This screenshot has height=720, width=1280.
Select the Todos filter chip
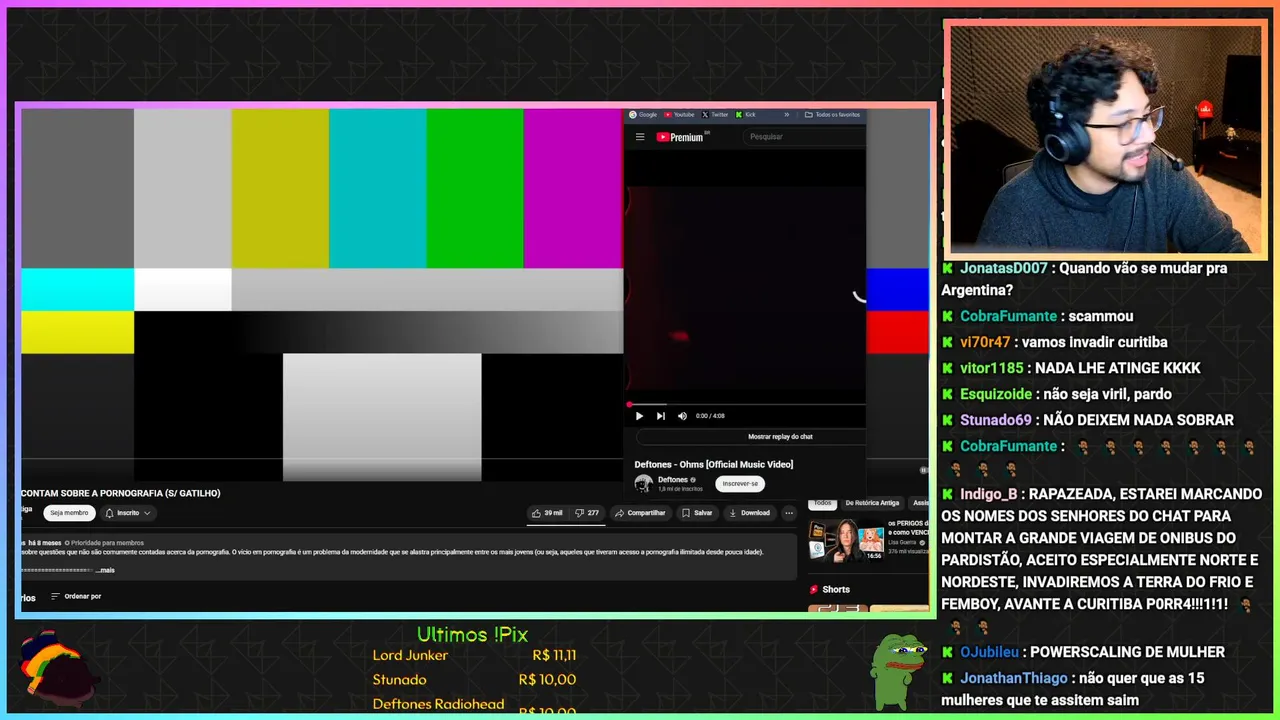[822, 503]
